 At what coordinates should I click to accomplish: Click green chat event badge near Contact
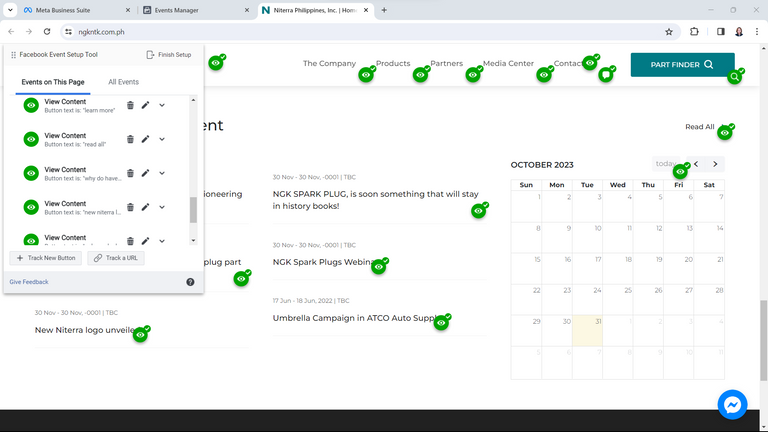click(606, 74)
